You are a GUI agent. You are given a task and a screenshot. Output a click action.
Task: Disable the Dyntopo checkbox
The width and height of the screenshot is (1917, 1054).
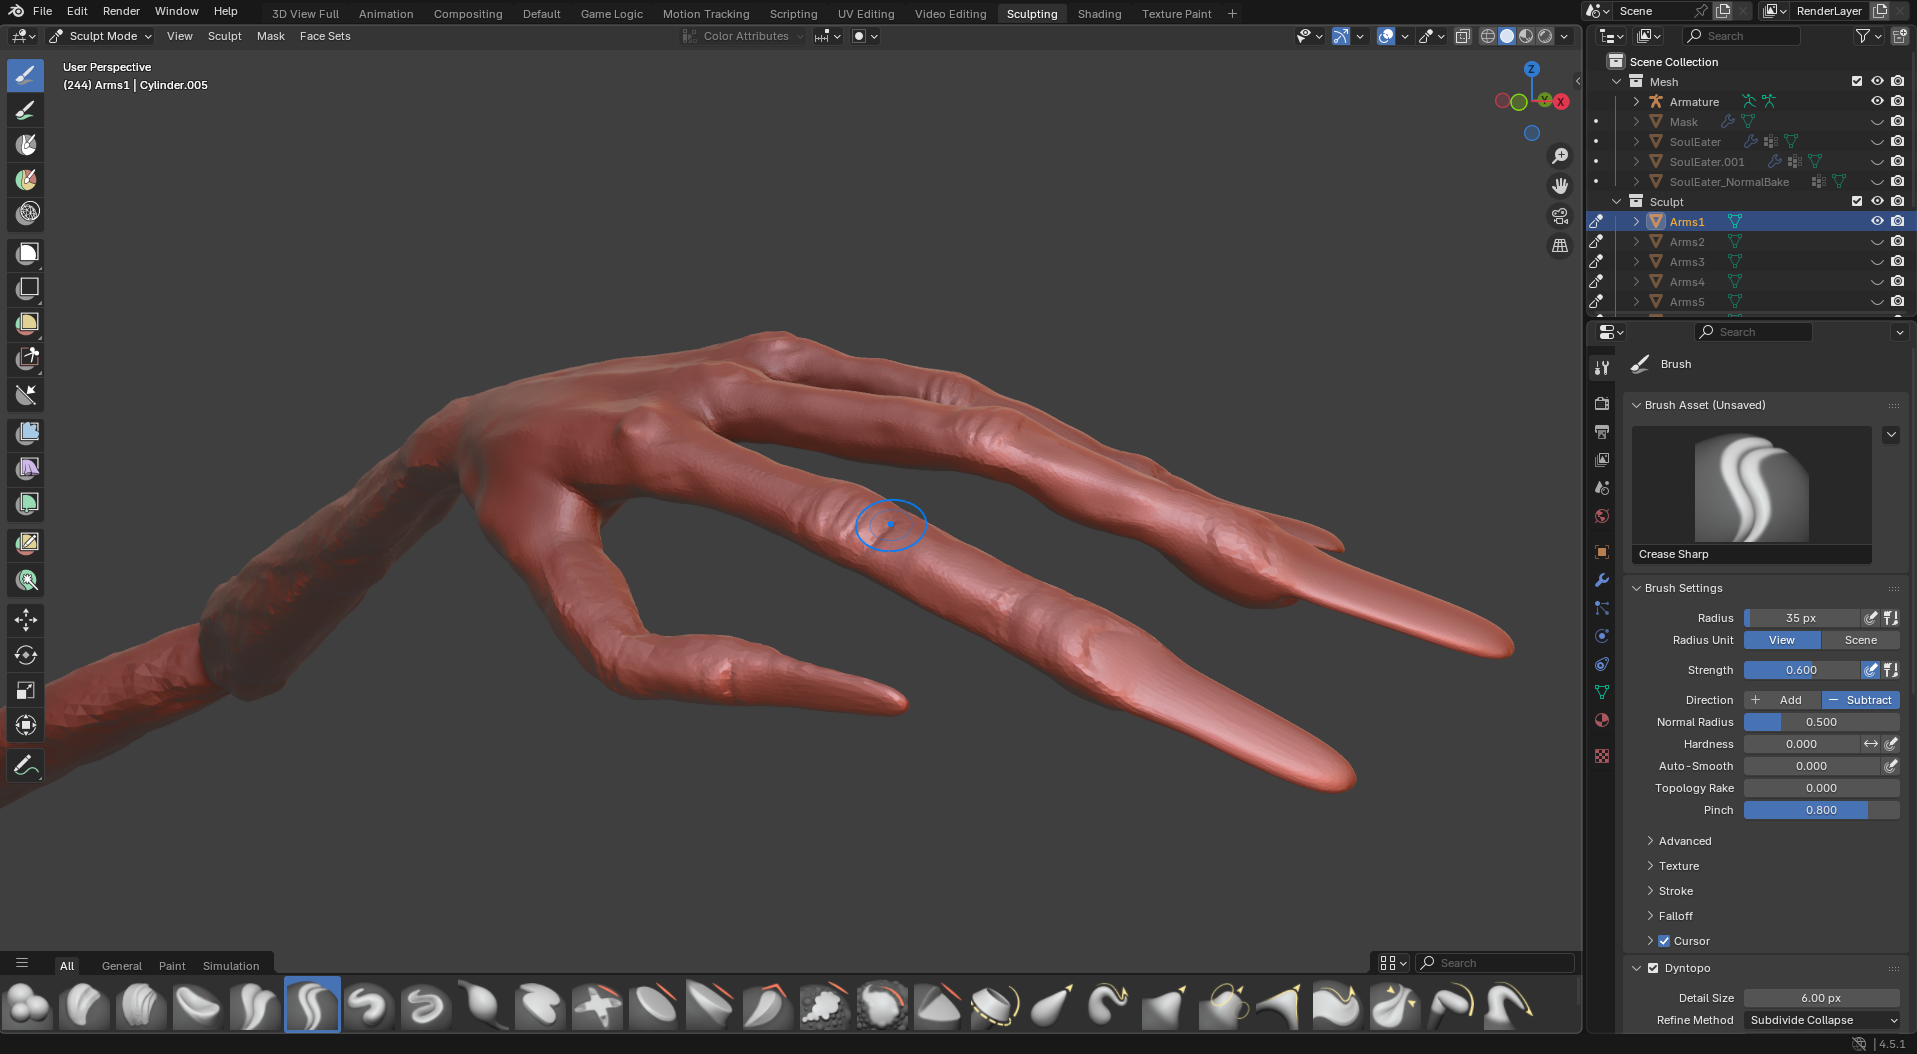(1653, 968)
